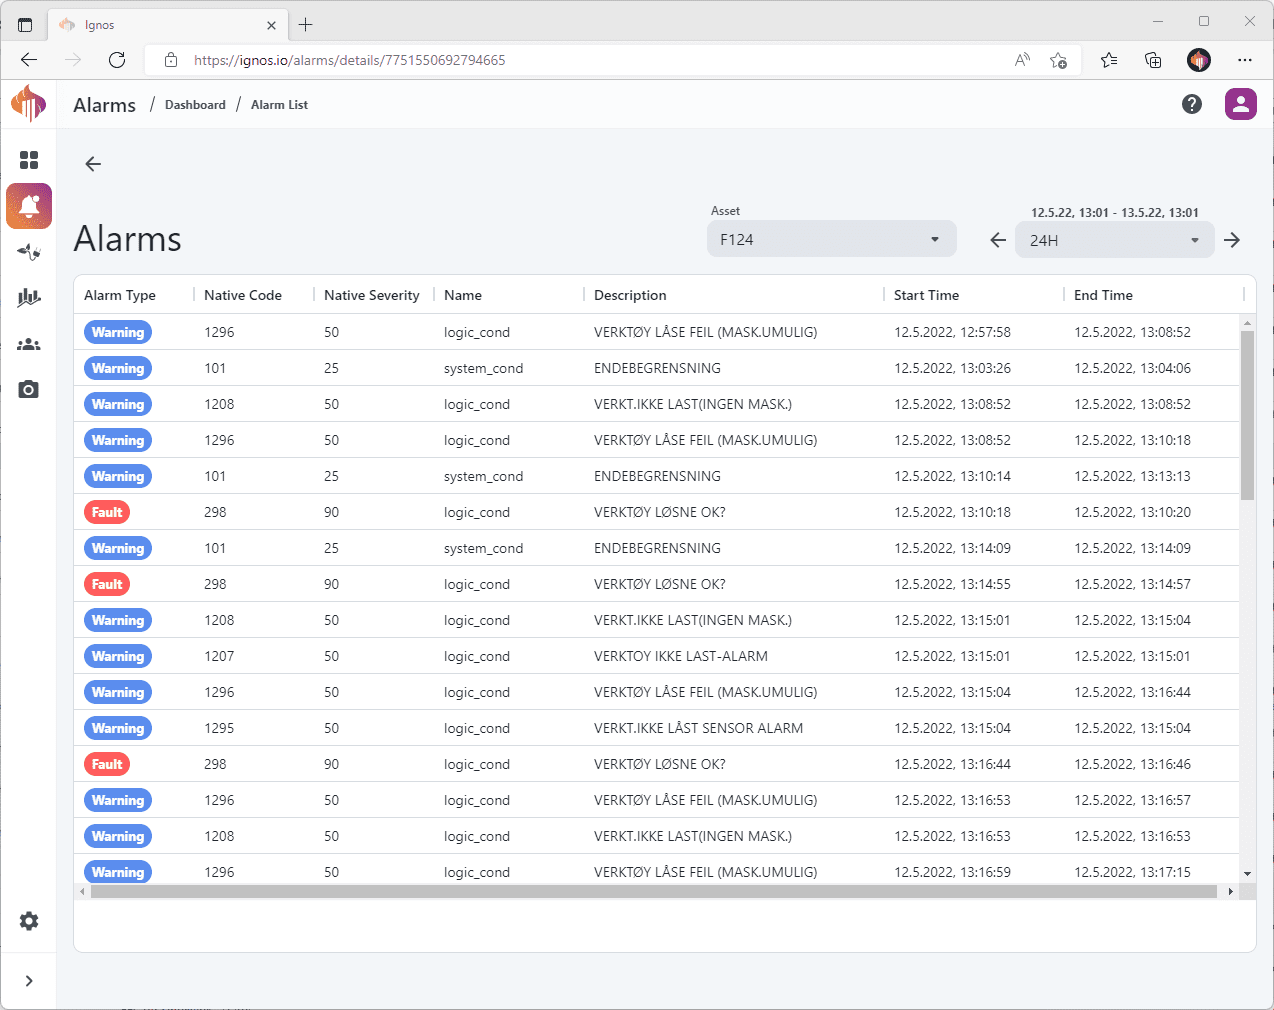Click native code 1207 cell
This screenshot has height=1010, width=1274.
(219, 656)
